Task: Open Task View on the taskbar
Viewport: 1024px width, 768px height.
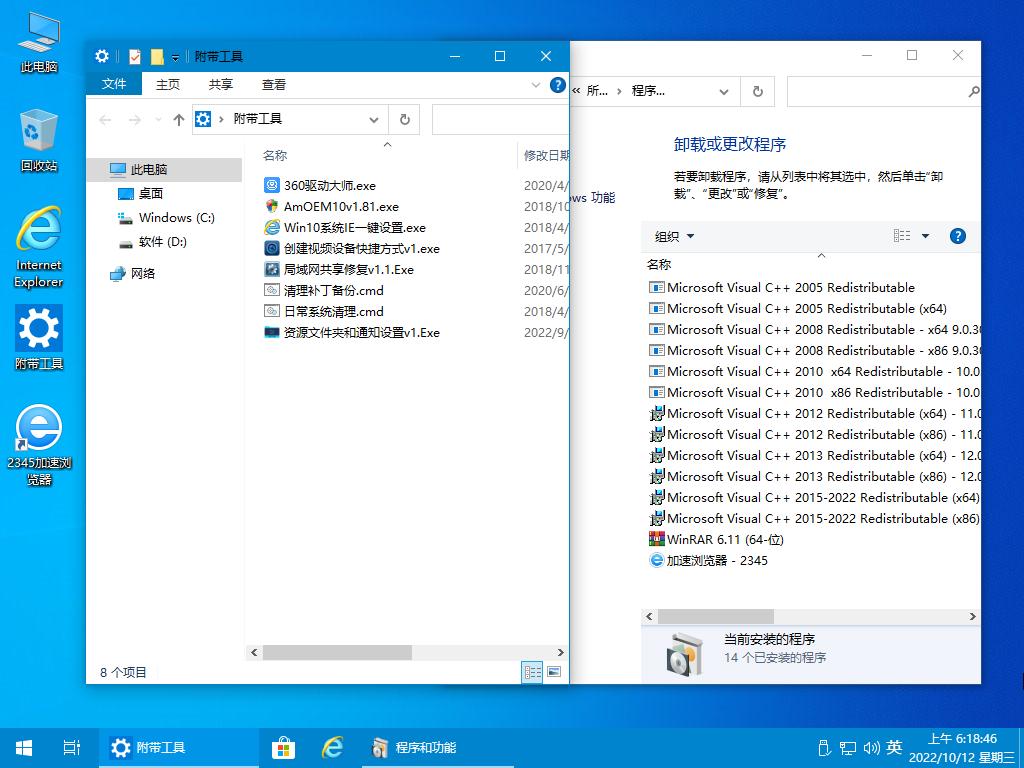Action: 72,748
